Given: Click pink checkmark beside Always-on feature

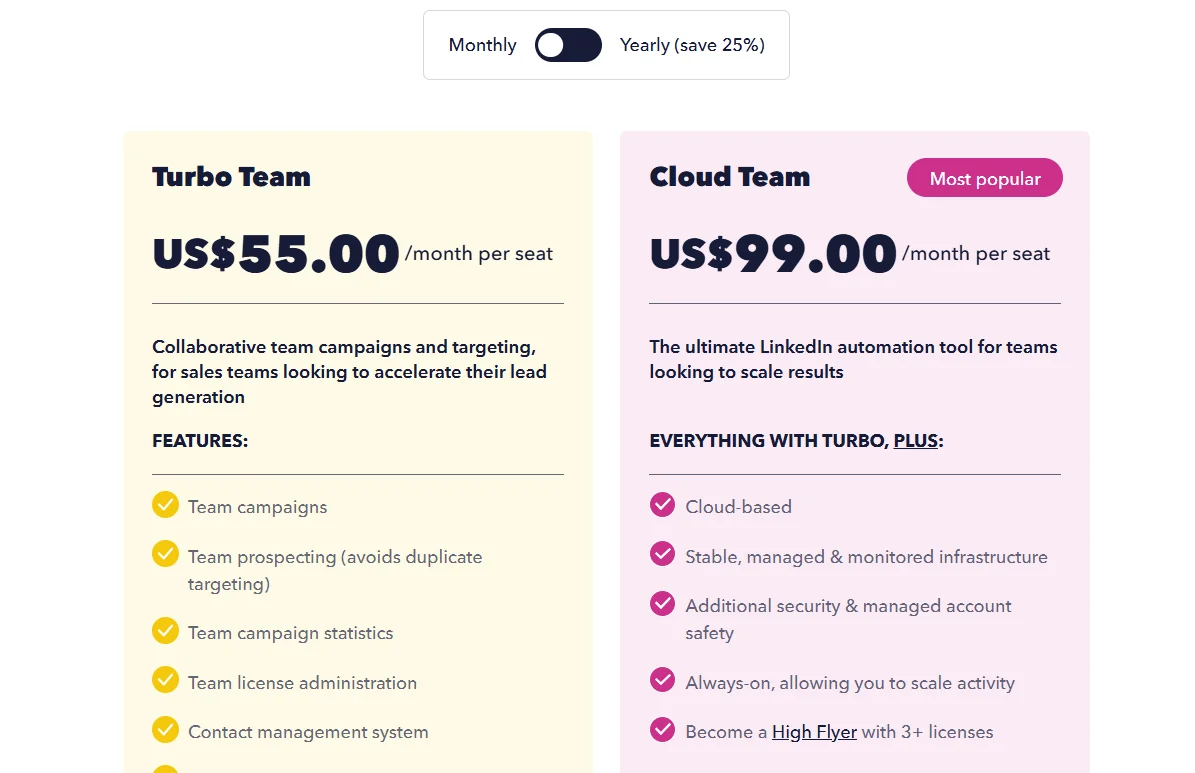Looking at the screenshot, I should tap(662, 681).
